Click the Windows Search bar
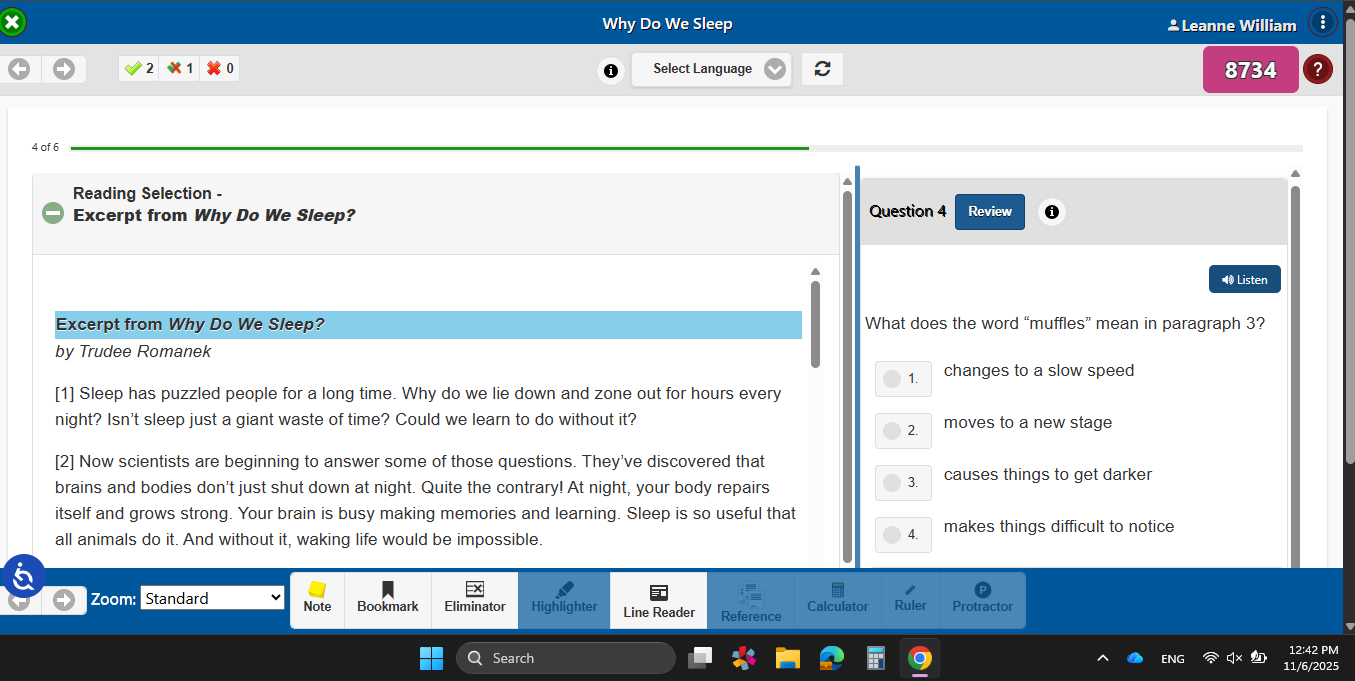This screenshot has width=1355, height=681. coord(565,658)
